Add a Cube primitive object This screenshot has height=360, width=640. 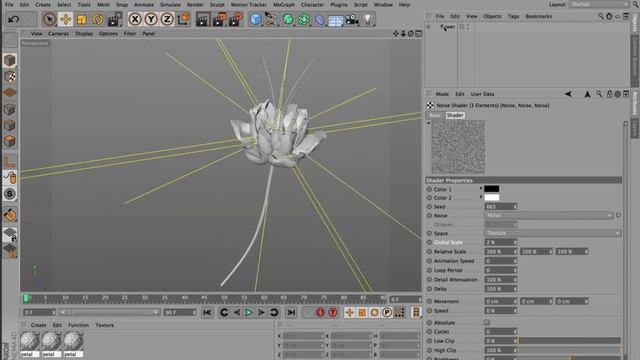256,19
